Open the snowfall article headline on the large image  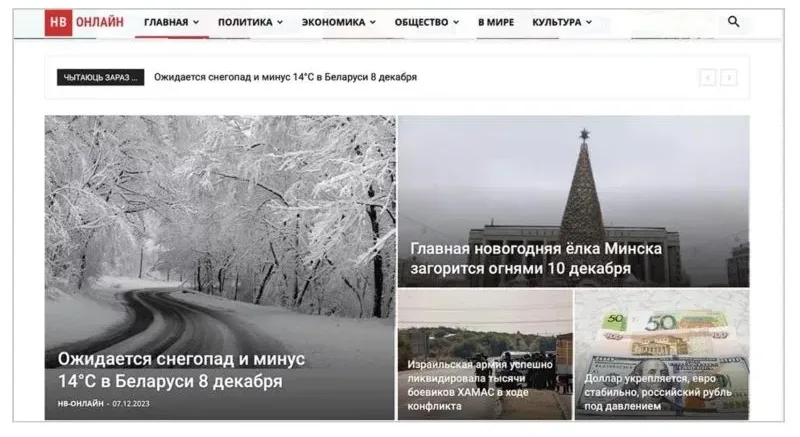coord(181,370)
